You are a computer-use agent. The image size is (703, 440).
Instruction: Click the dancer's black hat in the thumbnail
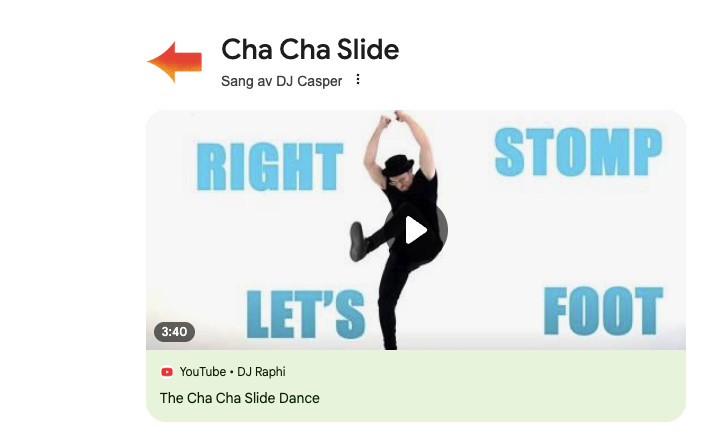coord(396,165)
